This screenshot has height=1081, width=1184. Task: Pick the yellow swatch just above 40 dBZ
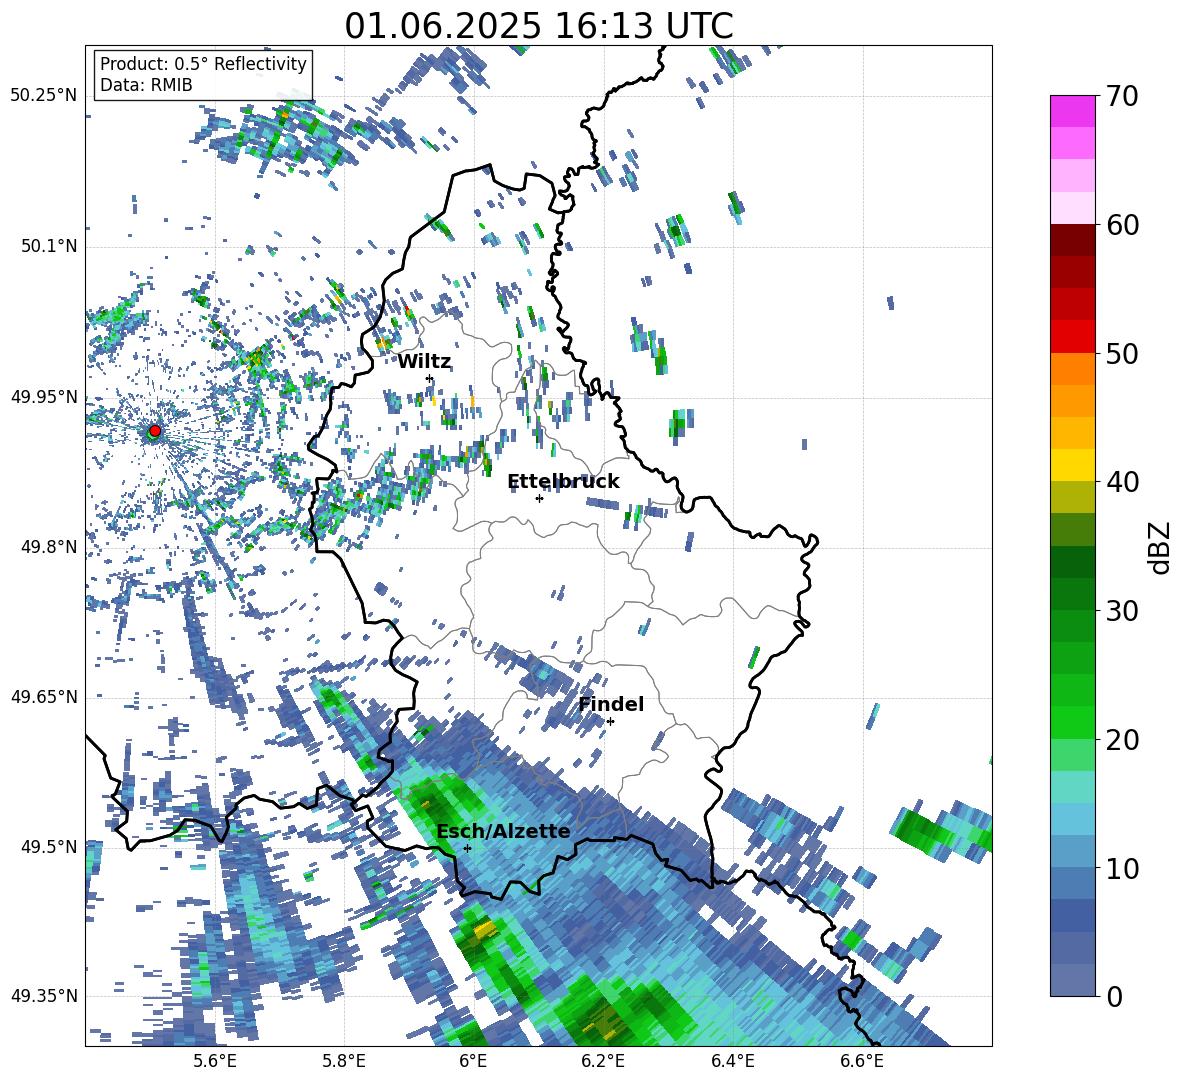tap(1072, 465)
